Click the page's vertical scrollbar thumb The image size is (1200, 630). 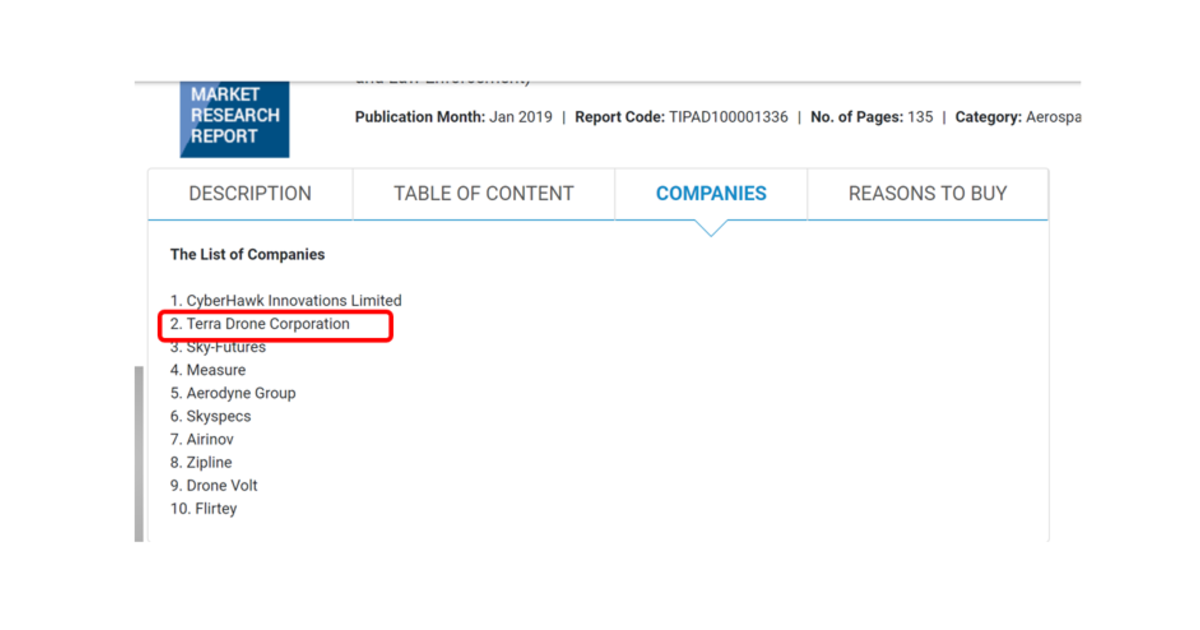coord(139,453)
